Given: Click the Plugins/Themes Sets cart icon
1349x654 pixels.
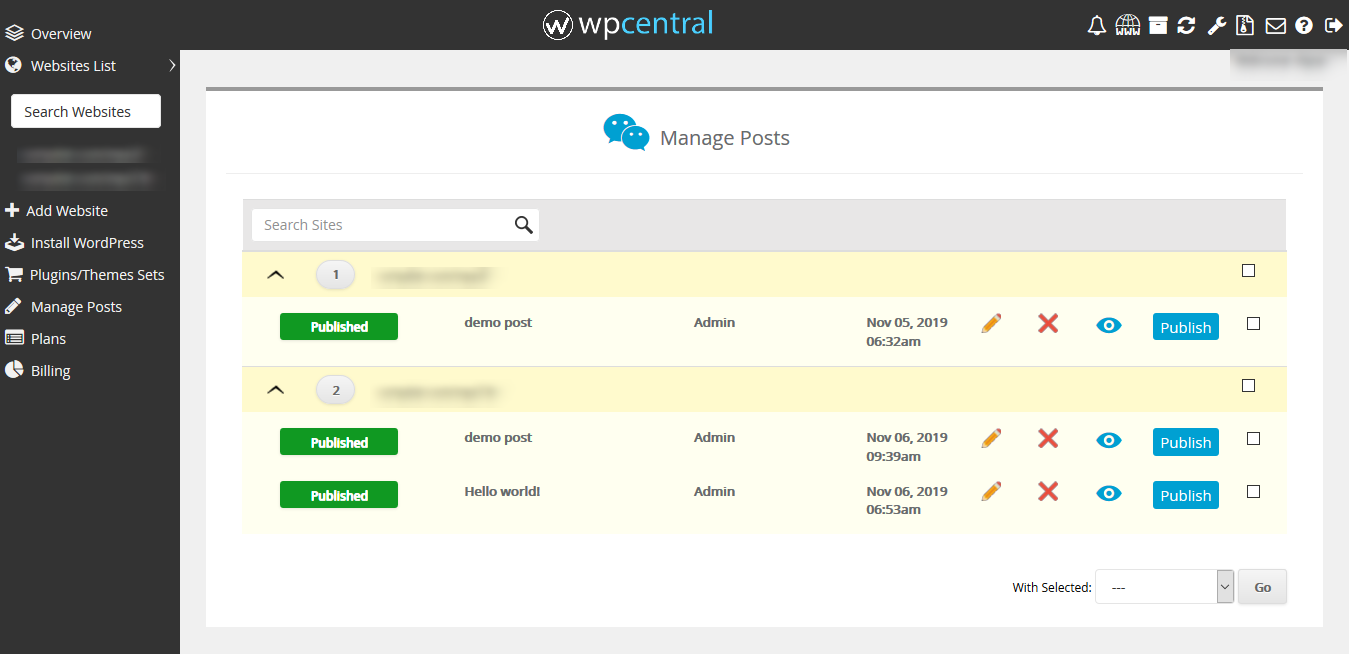Looking at the screenshot, I should pos(14,274).
